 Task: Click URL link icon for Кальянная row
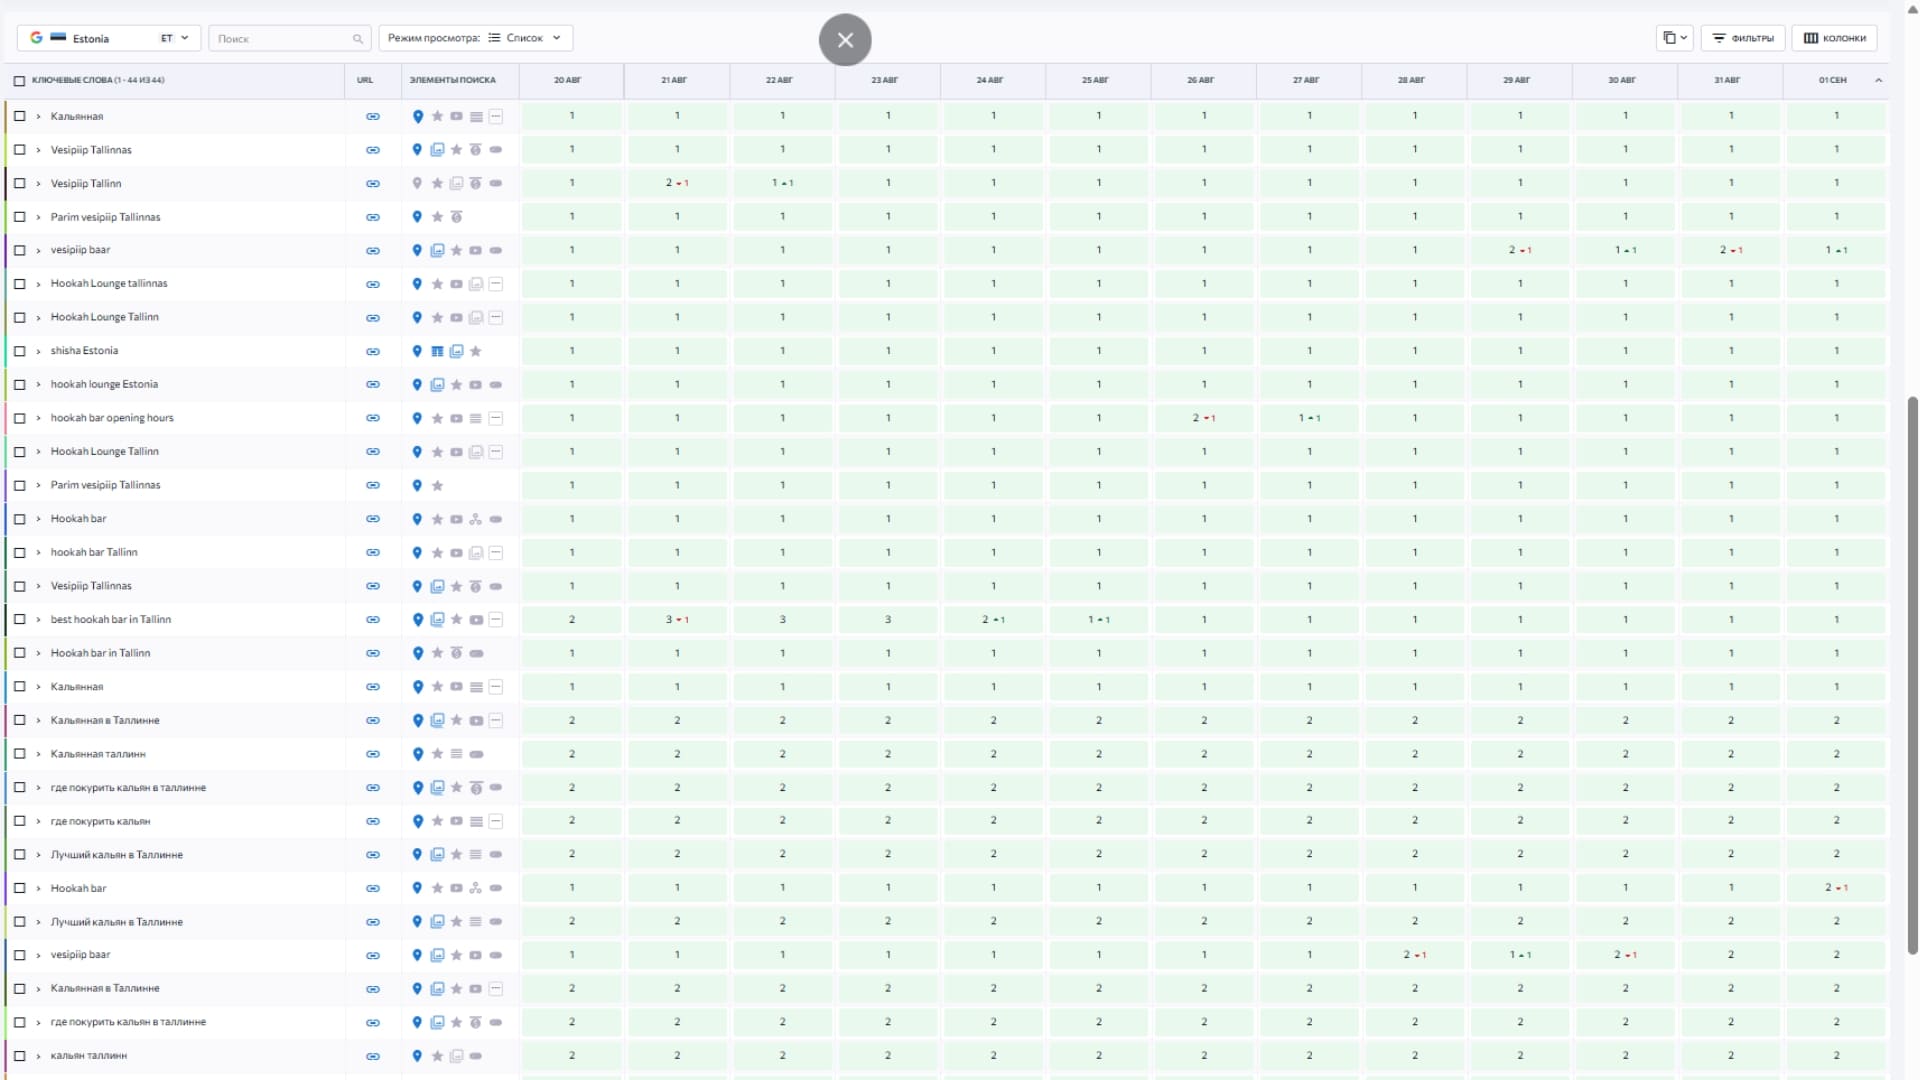tap(372, 117)
